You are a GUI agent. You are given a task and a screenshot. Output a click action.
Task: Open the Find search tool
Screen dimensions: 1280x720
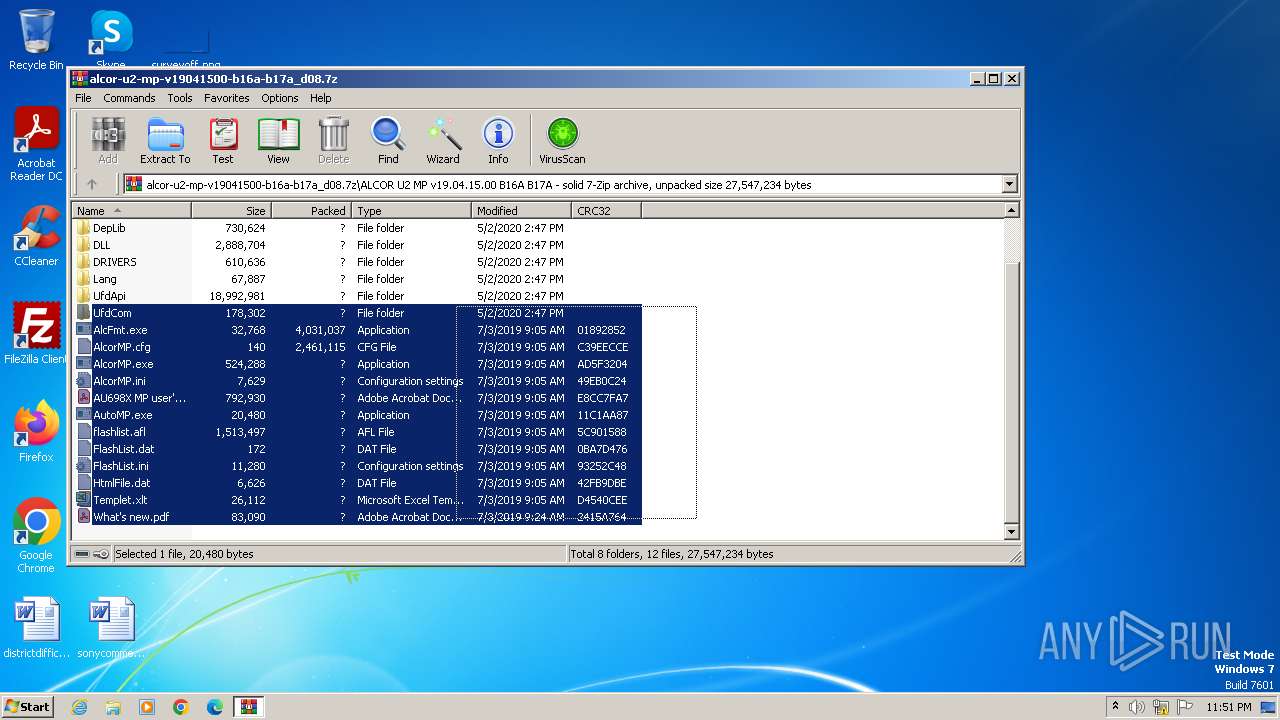point(388,141)
